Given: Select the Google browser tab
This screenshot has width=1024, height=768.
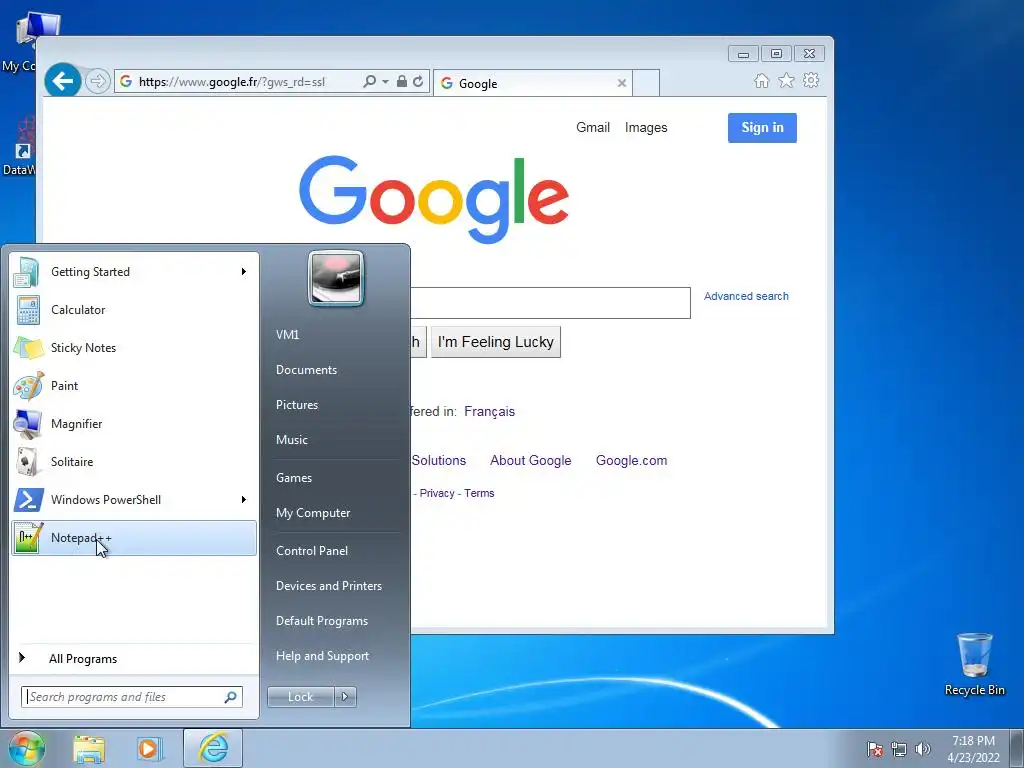Looking at the screenshot, I should [x=532, y=83].
